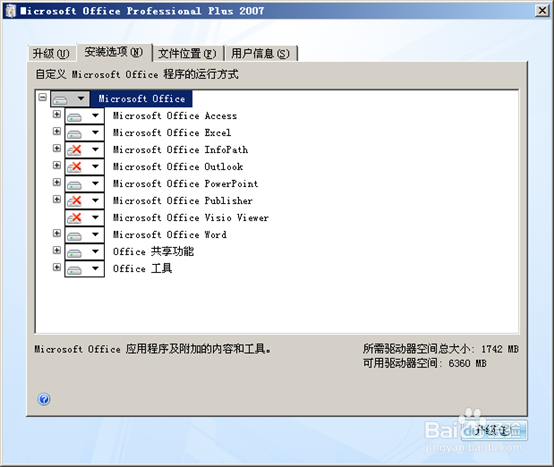Close the Office 2007 setup window
Screen dimensions: 554x467
point(542,11)
